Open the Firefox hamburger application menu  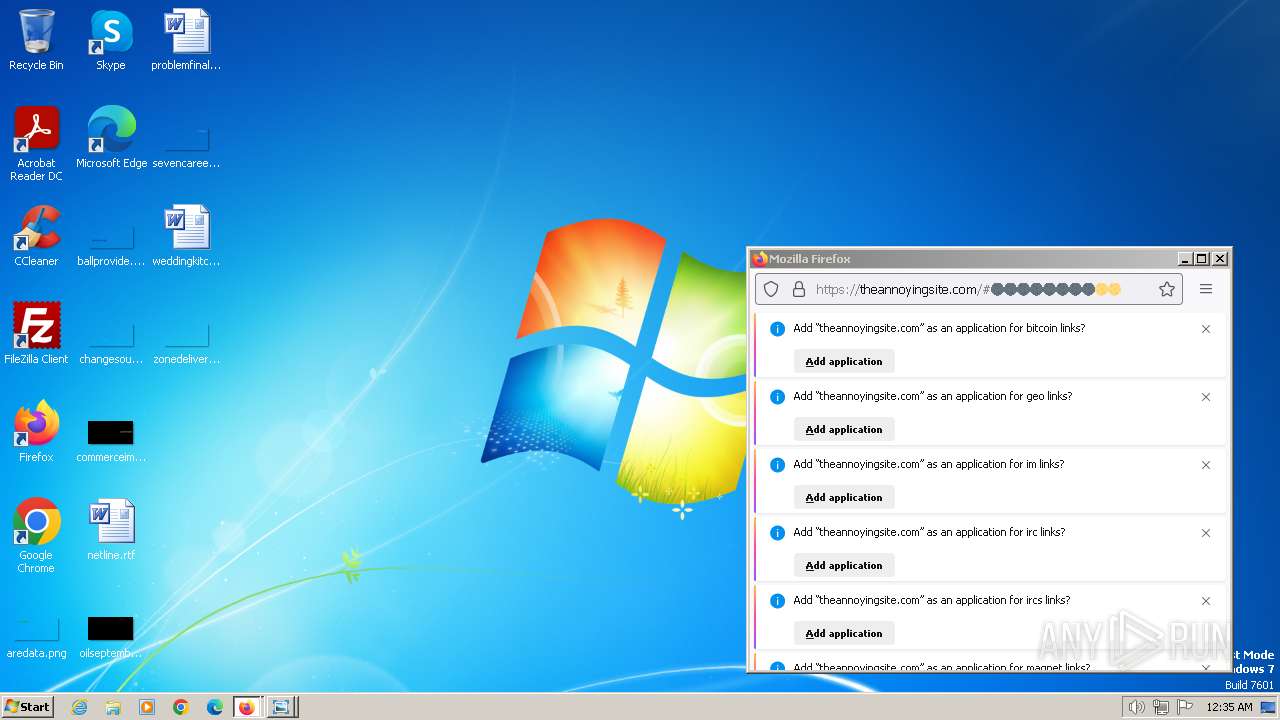click(1206, 289)
